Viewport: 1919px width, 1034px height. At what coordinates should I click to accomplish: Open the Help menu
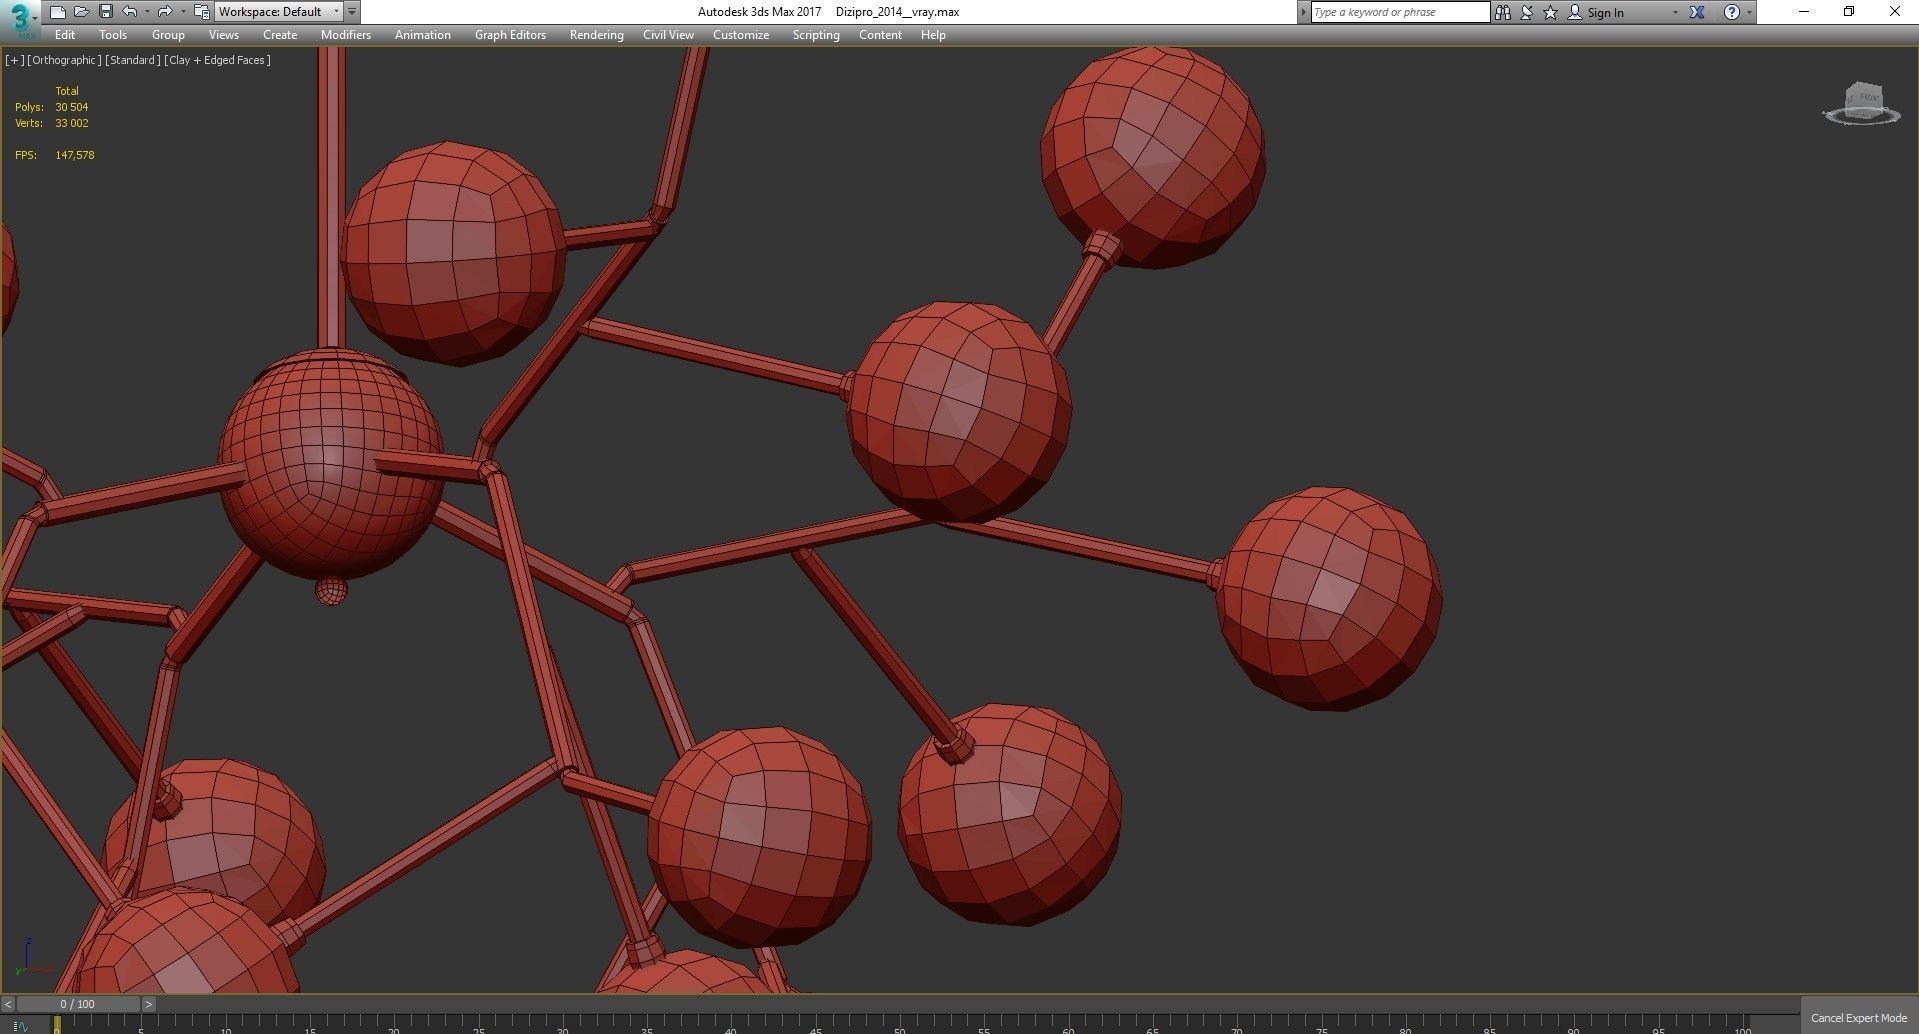[933, 35]
